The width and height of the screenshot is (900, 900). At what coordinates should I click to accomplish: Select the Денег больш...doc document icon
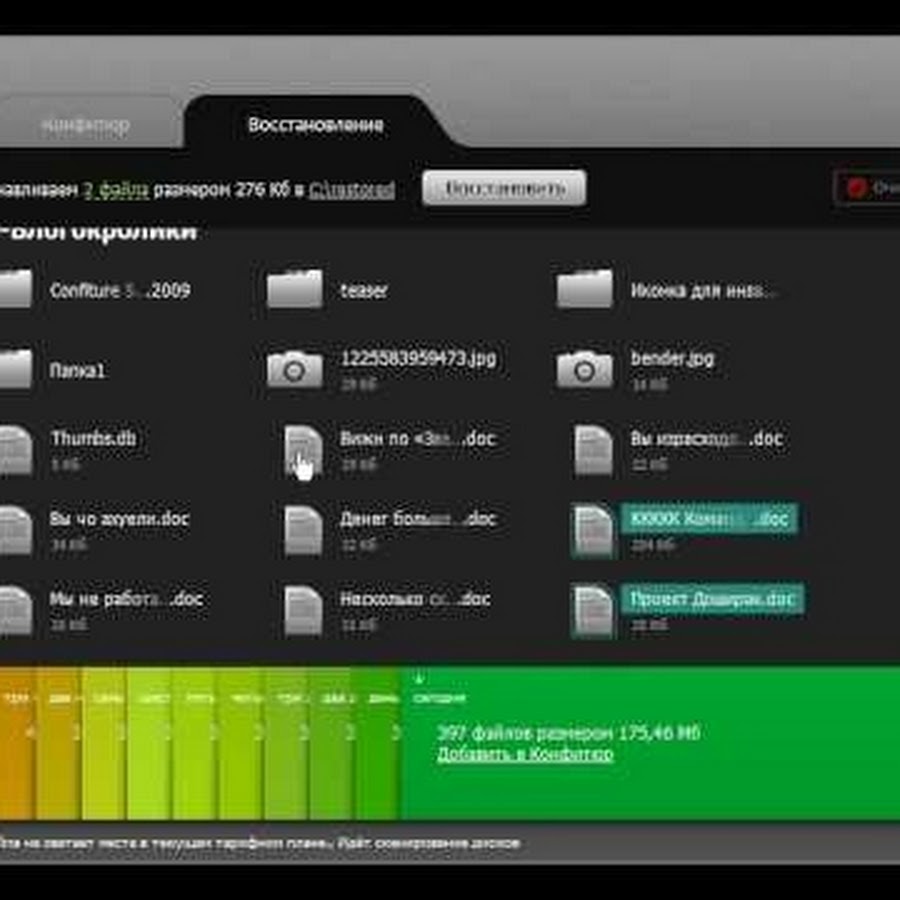click(302, 529)
